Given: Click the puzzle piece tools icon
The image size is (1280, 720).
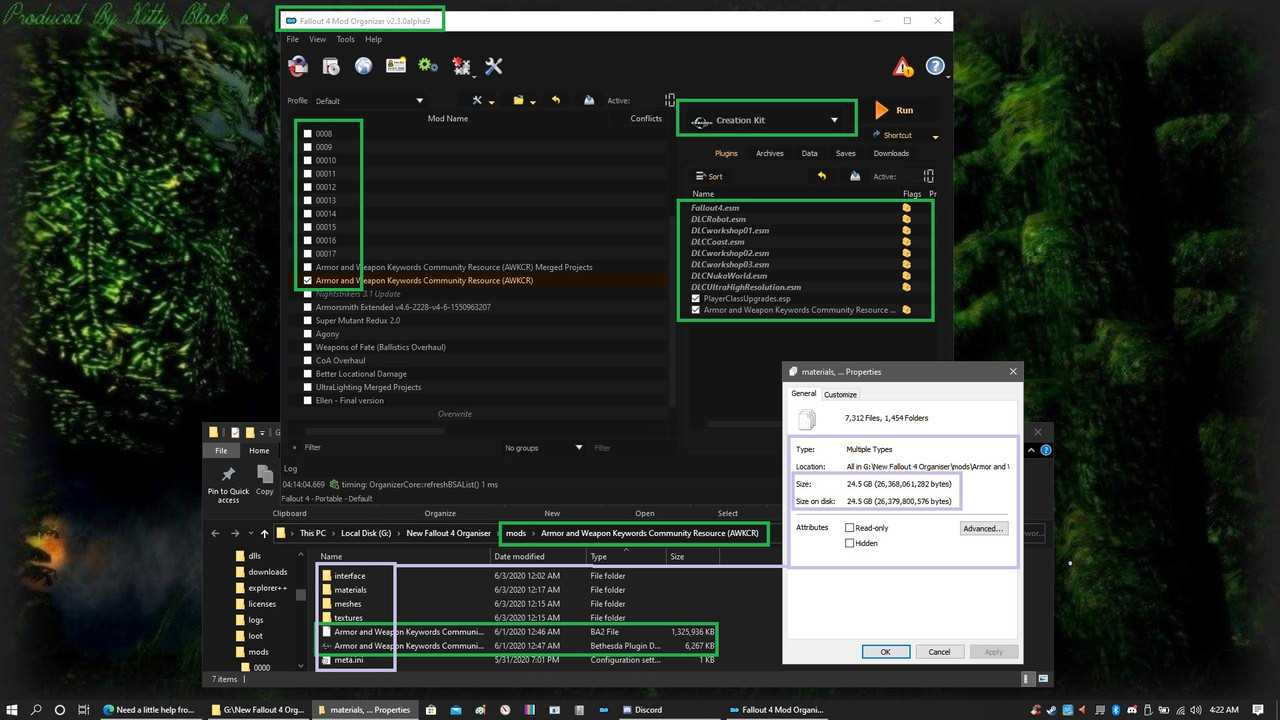Looking at the screenshot, I should tap(461, 66).
